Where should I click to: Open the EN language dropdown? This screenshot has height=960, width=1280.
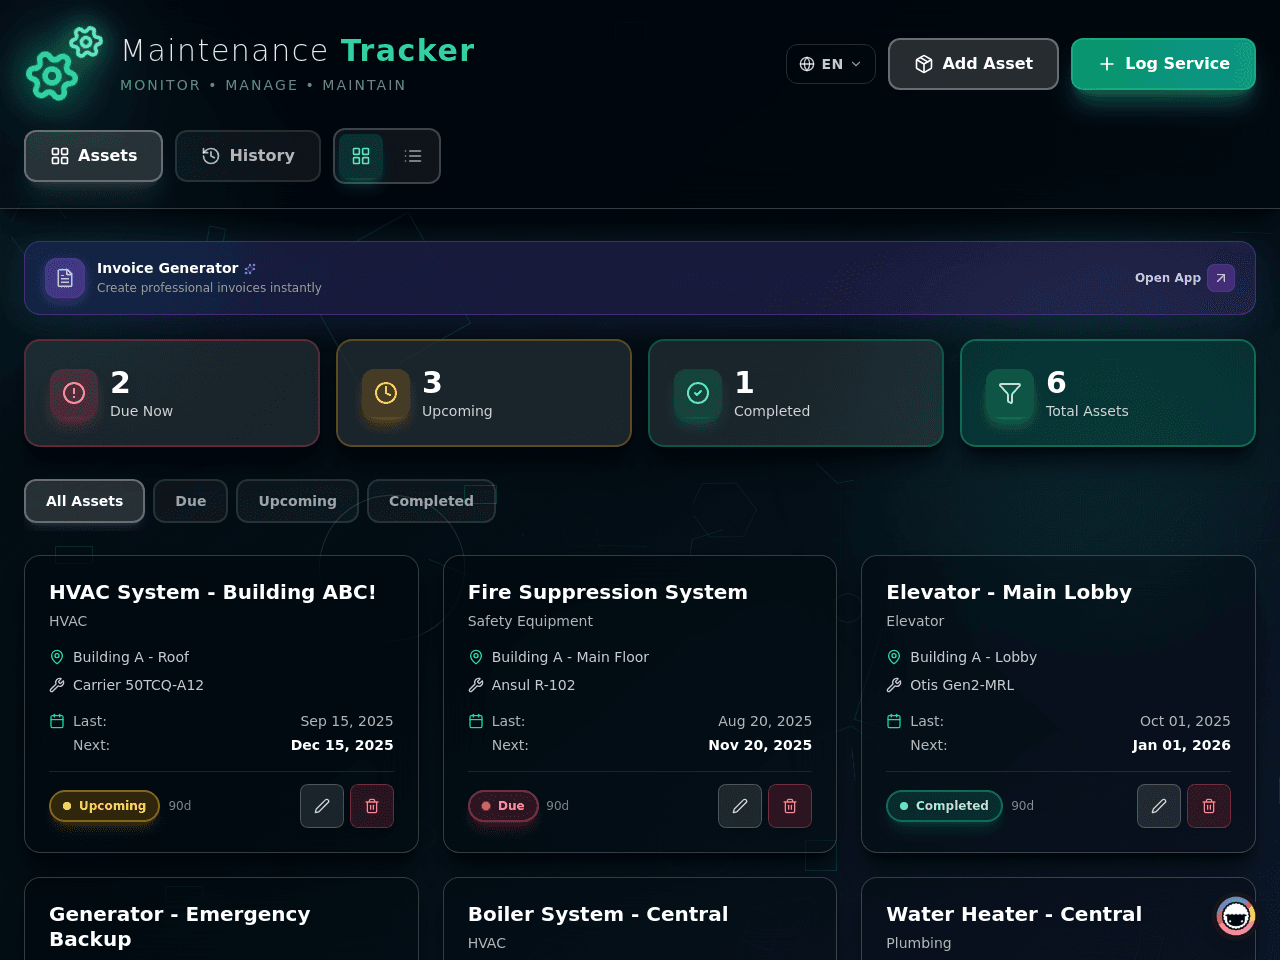pos(831,64)
